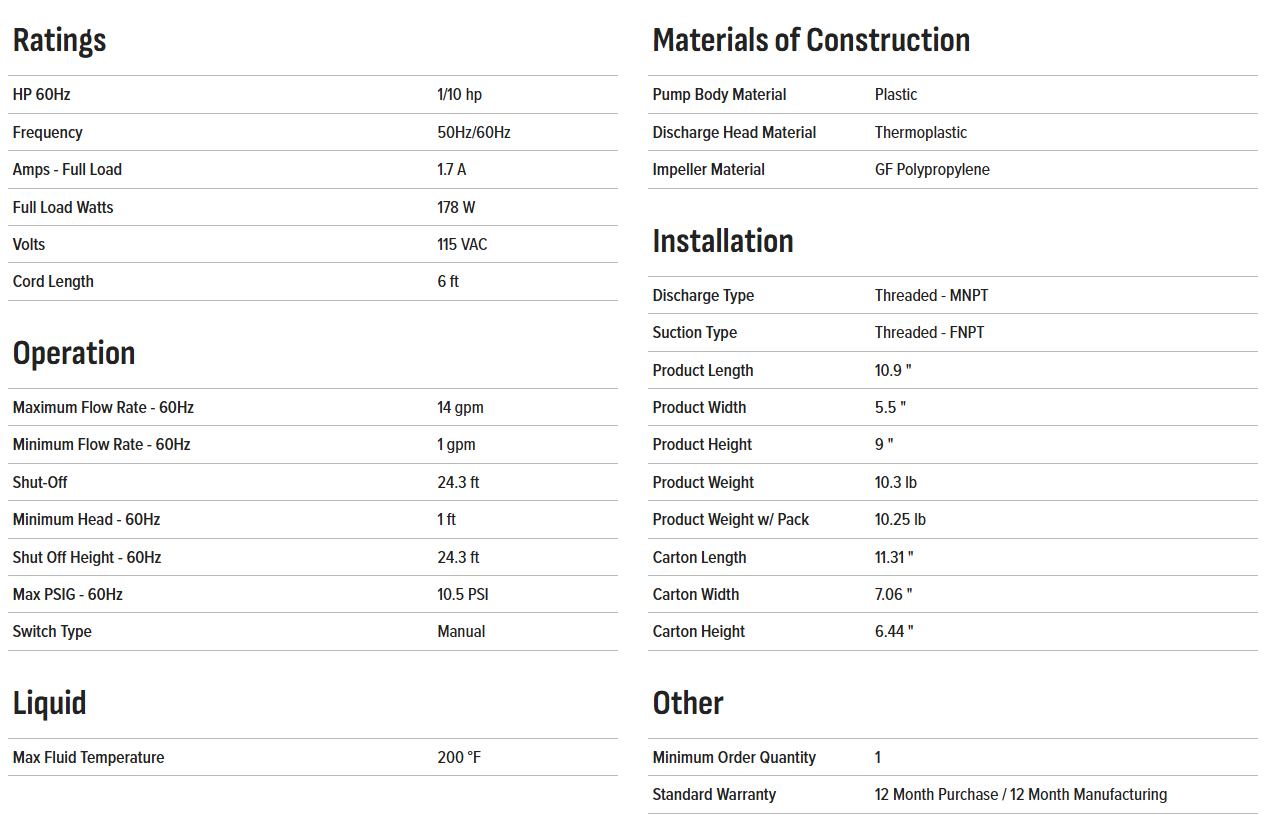Select the 200 °F temperature value
The height and width of the screenshot is (823, 1285).
tap(459, 757)
